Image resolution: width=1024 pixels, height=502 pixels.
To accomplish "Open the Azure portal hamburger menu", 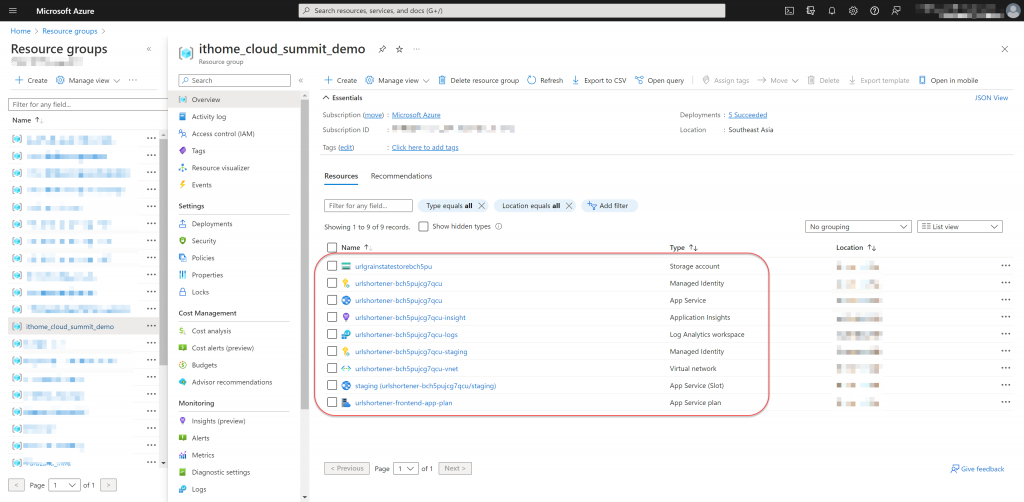I will (13, 10).
